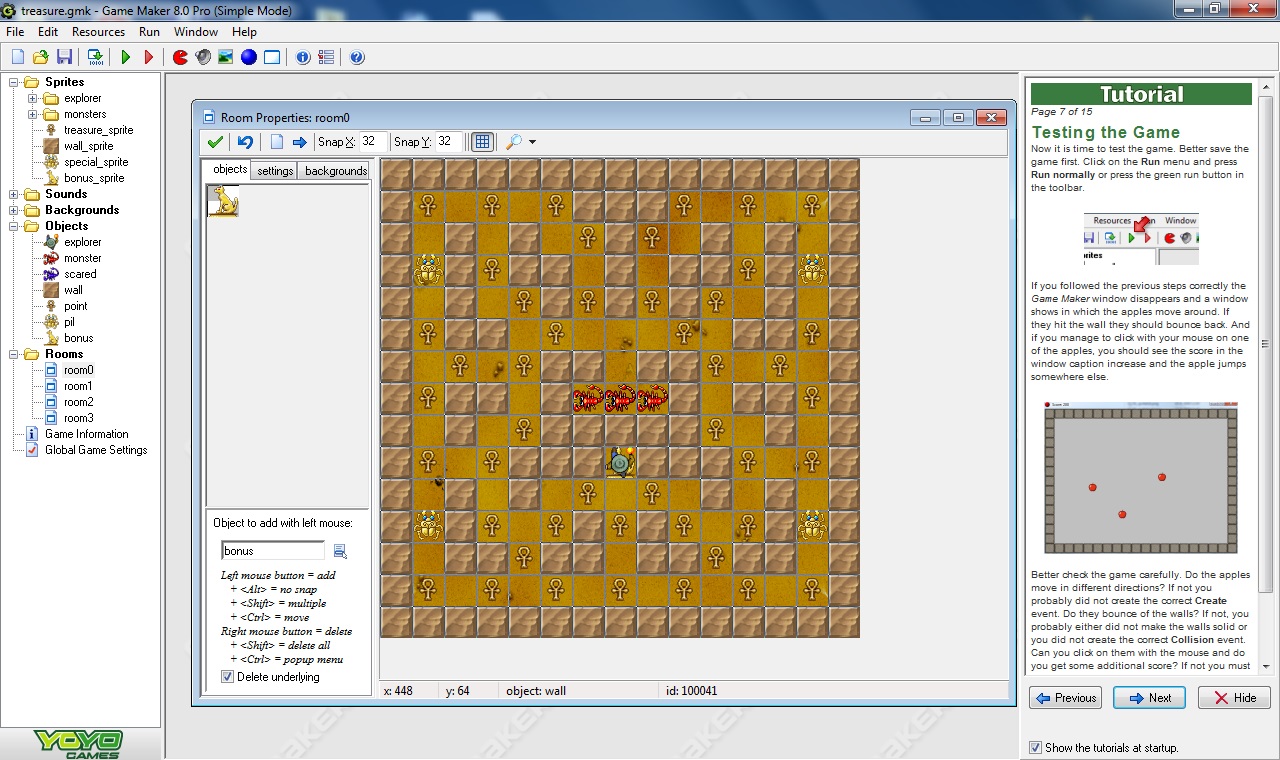Toggle the room grid display button
The image size is (1280, 760).
point(482,142)
